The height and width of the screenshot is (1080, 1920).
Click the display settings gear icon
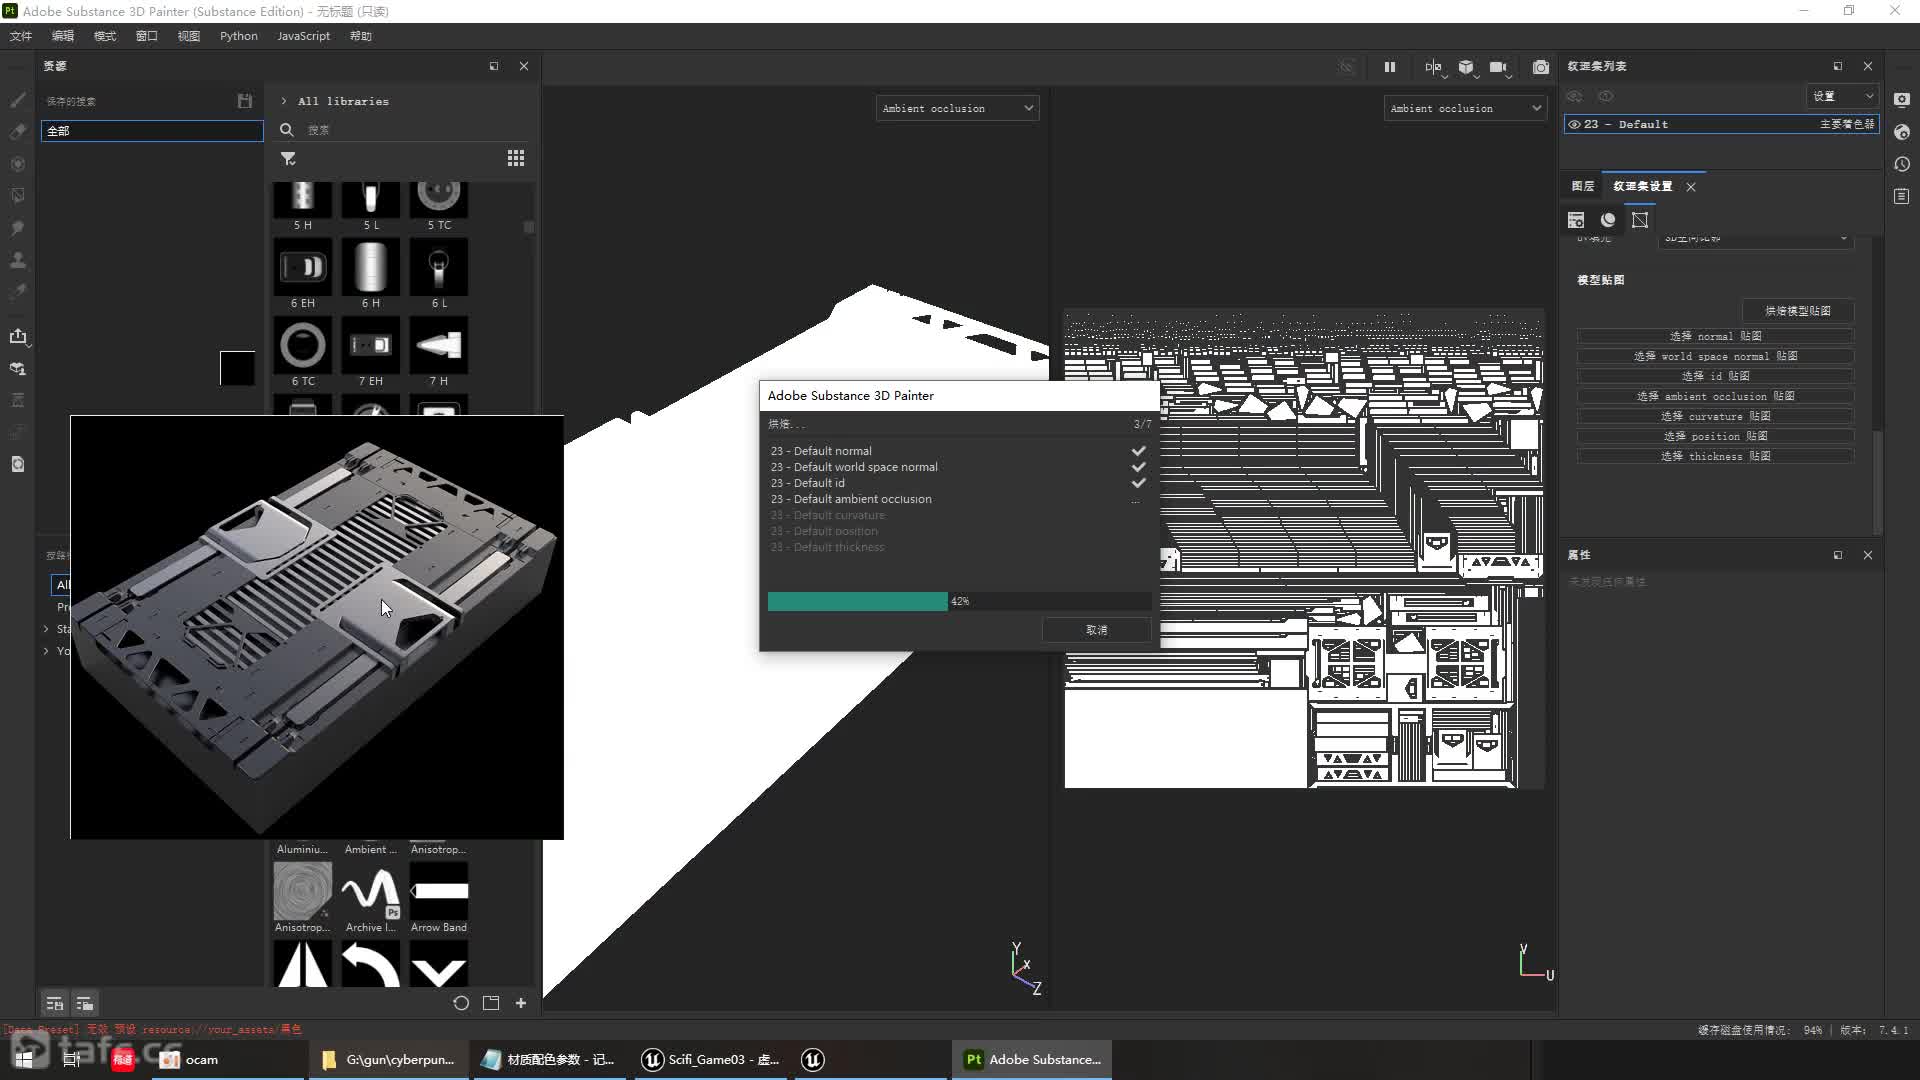[1903, 96]
